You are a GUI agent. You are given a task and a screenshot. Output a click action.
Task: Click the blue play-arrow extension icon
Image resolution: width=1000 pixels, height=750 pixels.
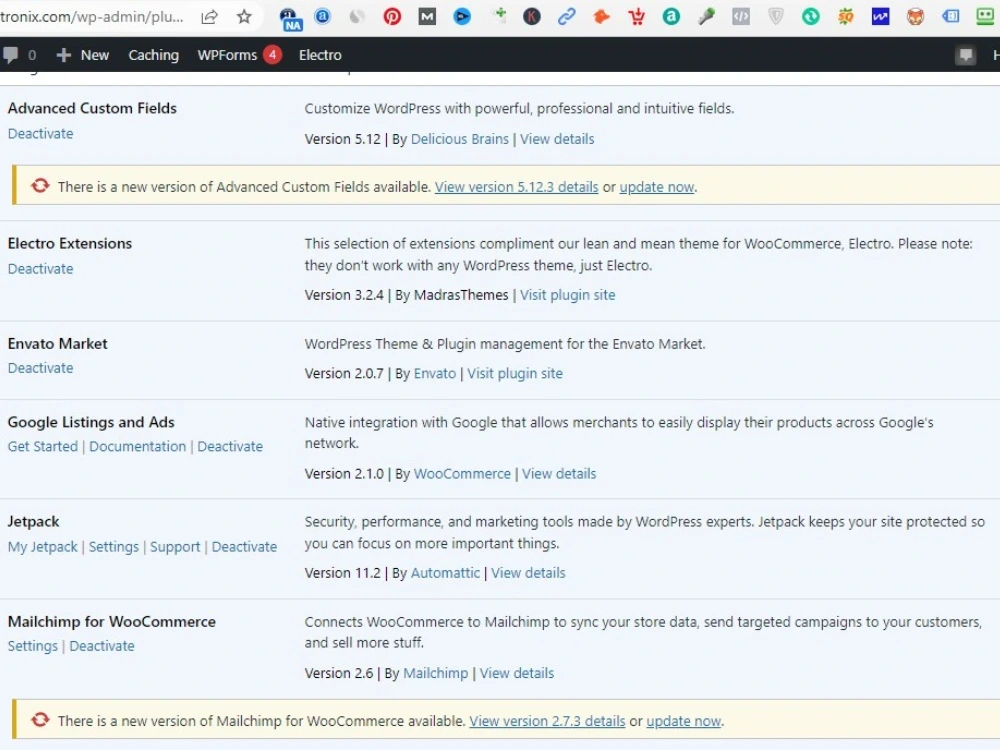coord(462,17)
